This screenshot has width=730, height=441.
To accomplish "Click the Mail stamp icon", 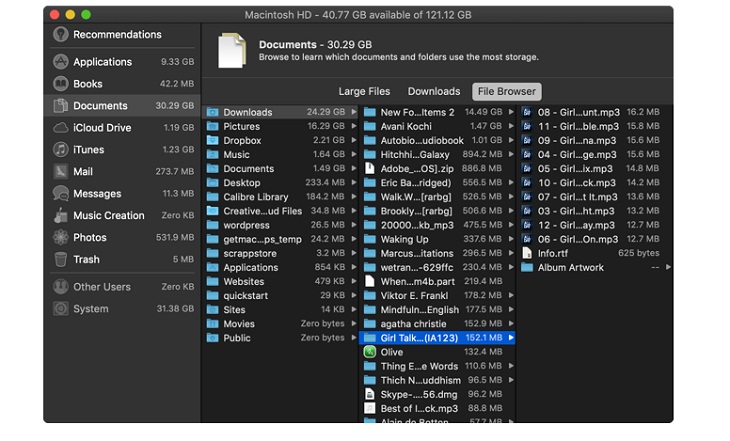I will tap(61, 171).
